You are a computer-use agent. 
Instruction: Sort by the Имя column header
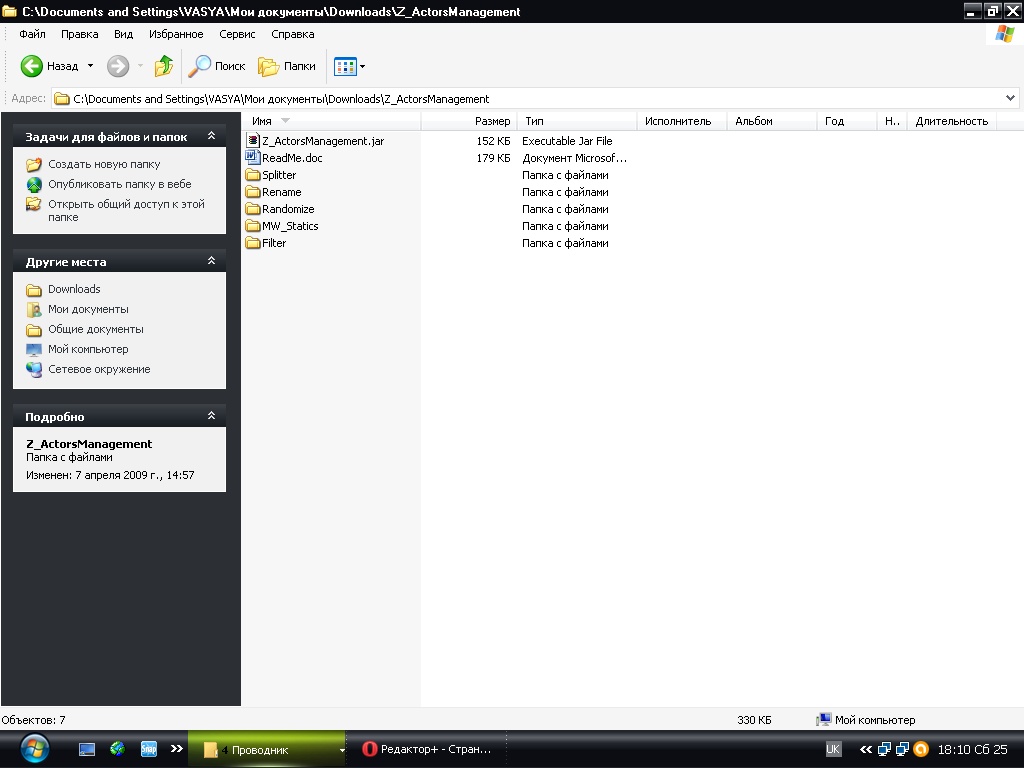click(x=332, y=121)
